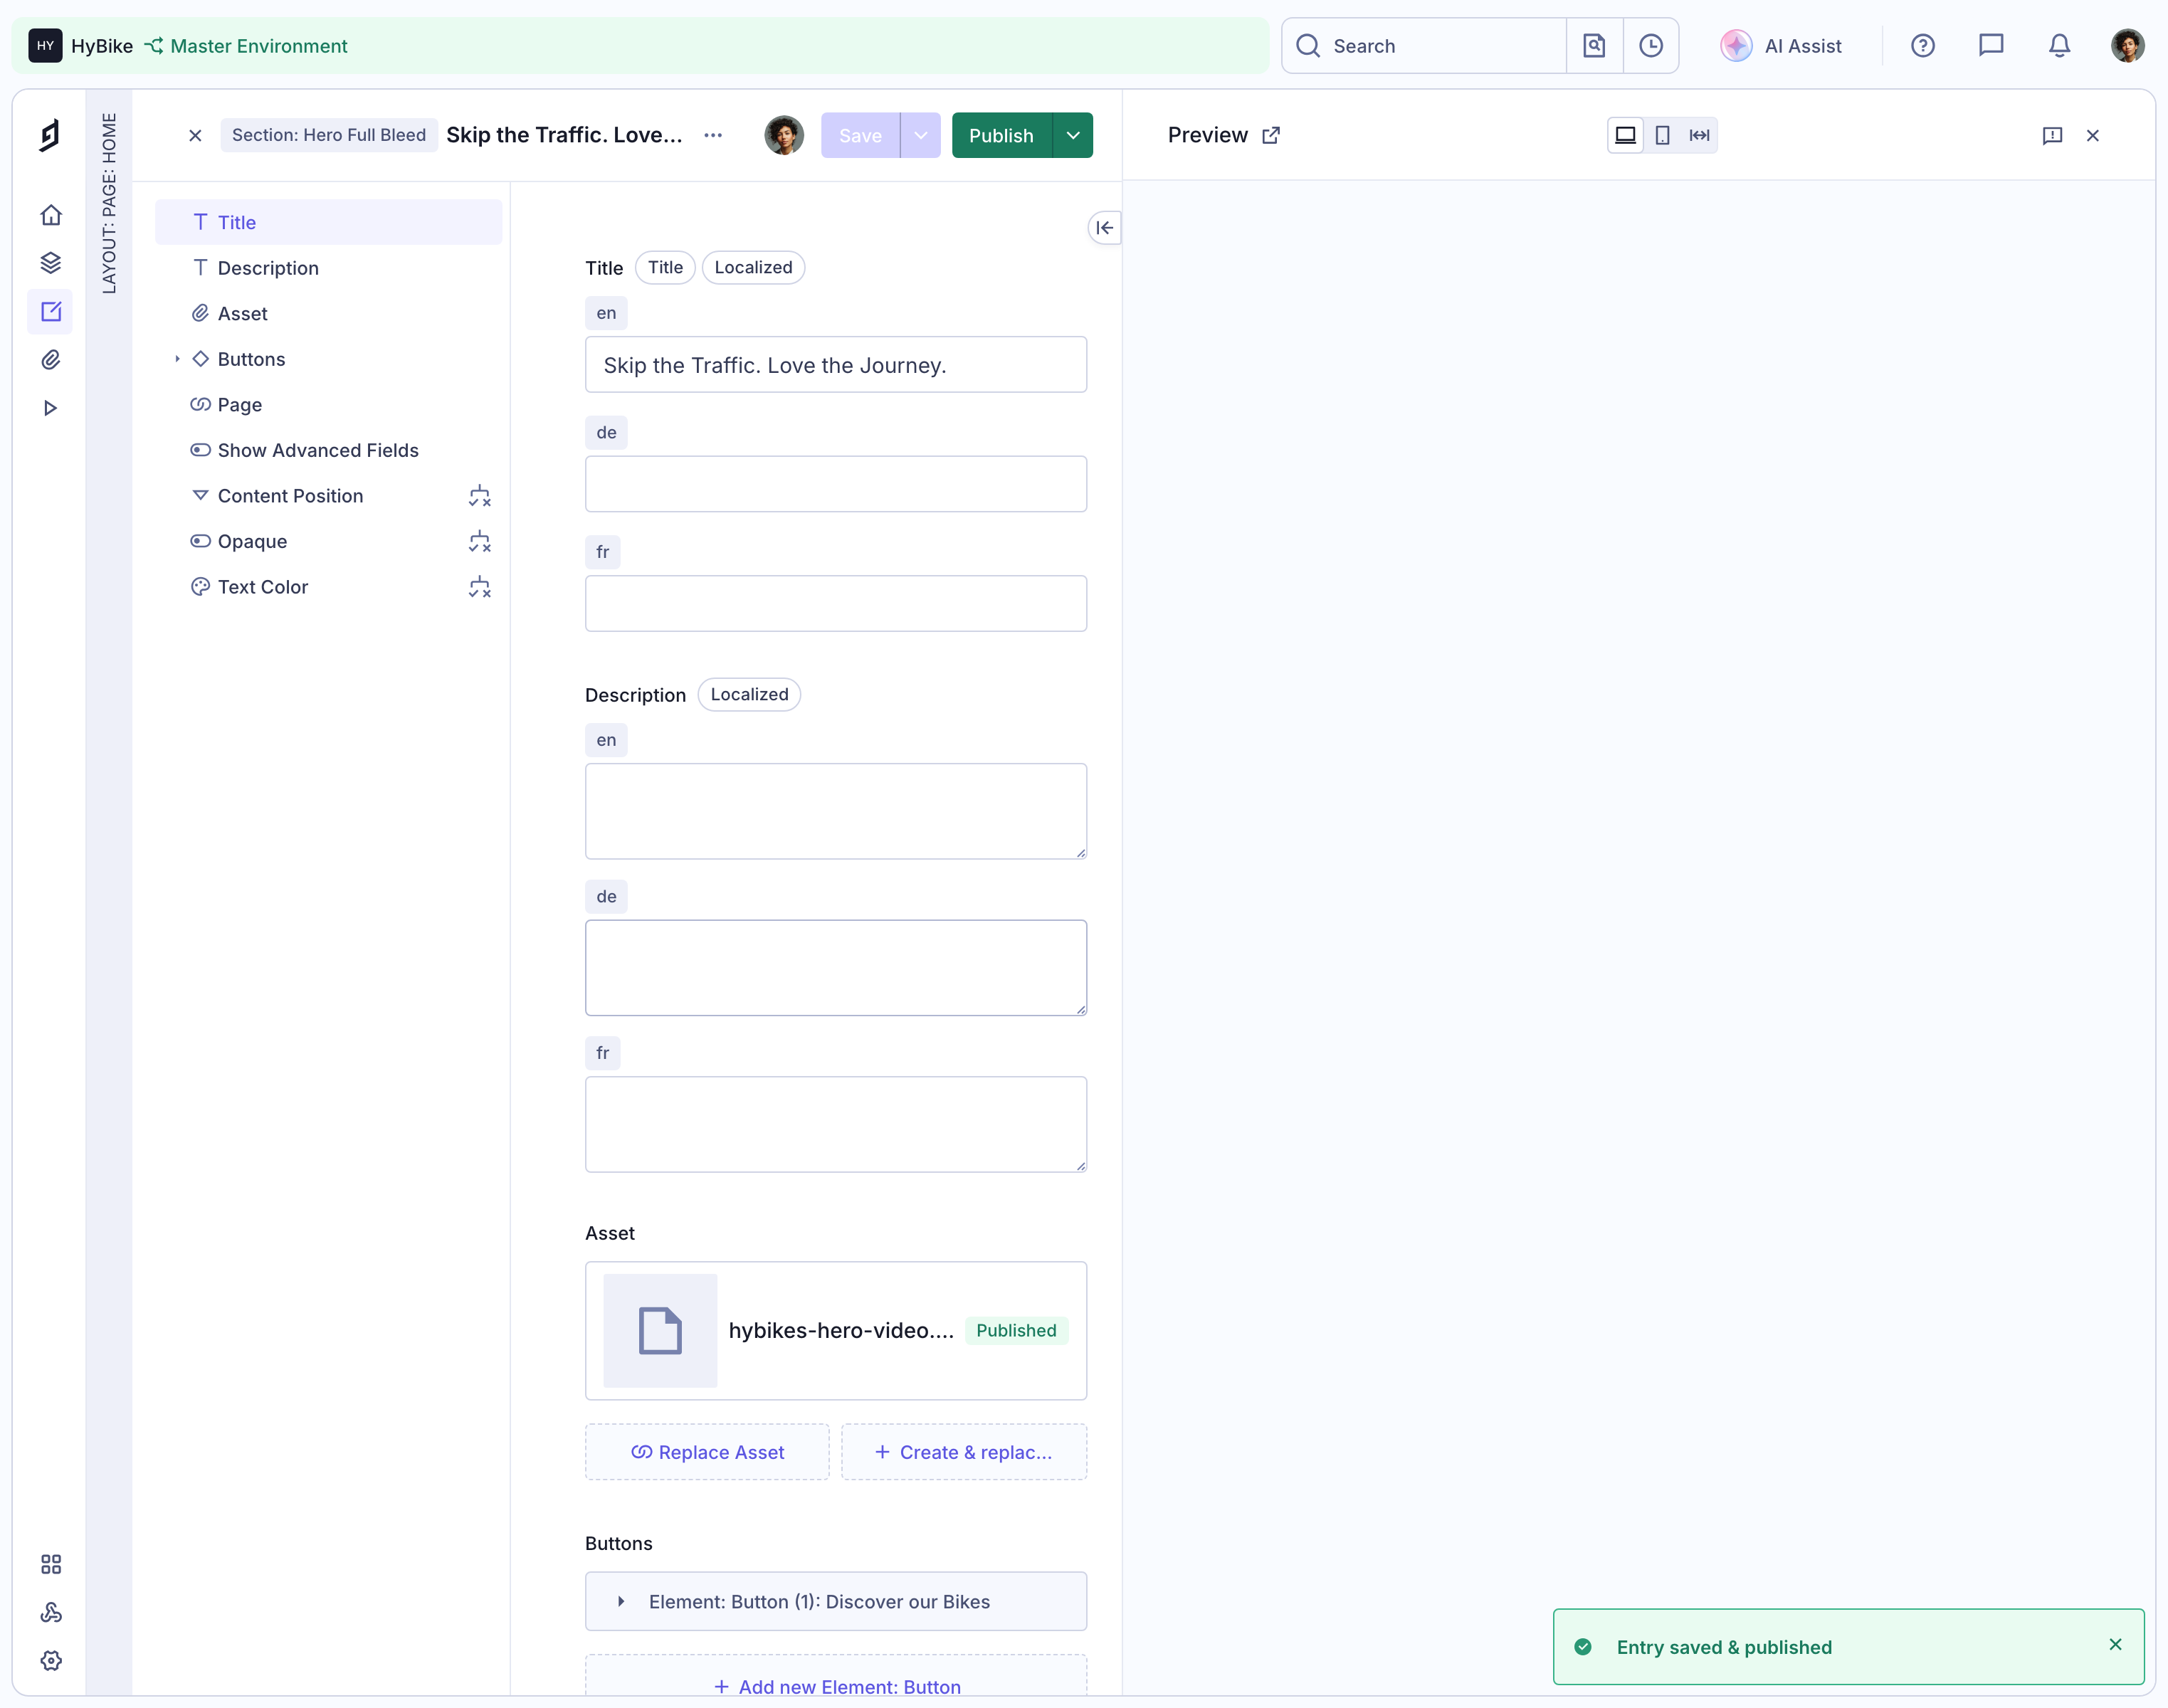2168x1708 pixels.
Task: Collapse the field sidebar with arrow icon
Action: click(x=1104, y=228)
